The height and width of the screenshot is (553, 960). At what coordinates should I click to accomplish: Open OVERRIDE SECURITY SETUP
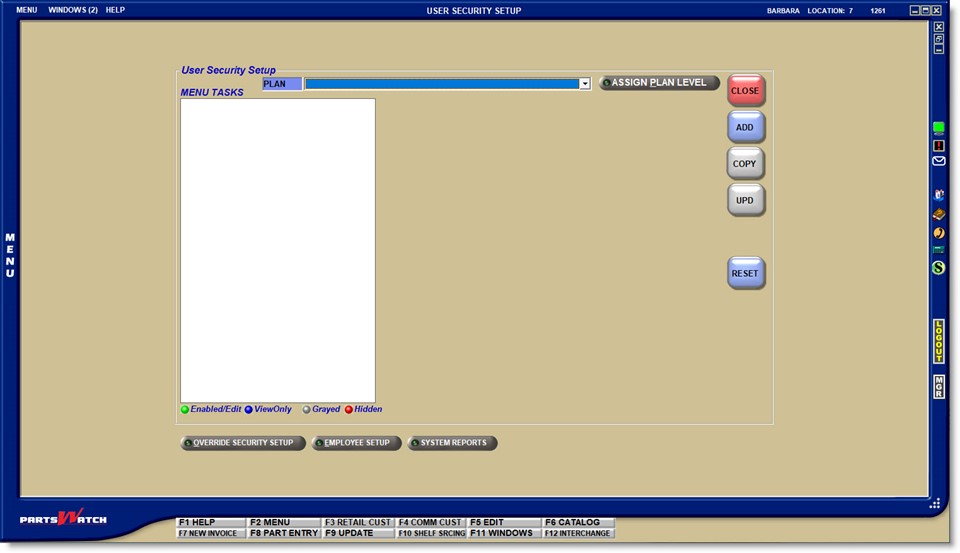coord(243,443)
